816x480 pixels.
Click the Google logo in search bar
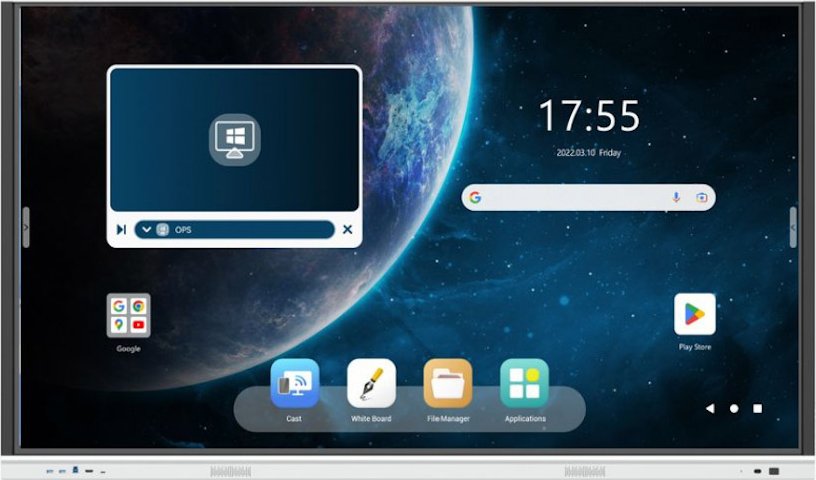pos(476,198)
